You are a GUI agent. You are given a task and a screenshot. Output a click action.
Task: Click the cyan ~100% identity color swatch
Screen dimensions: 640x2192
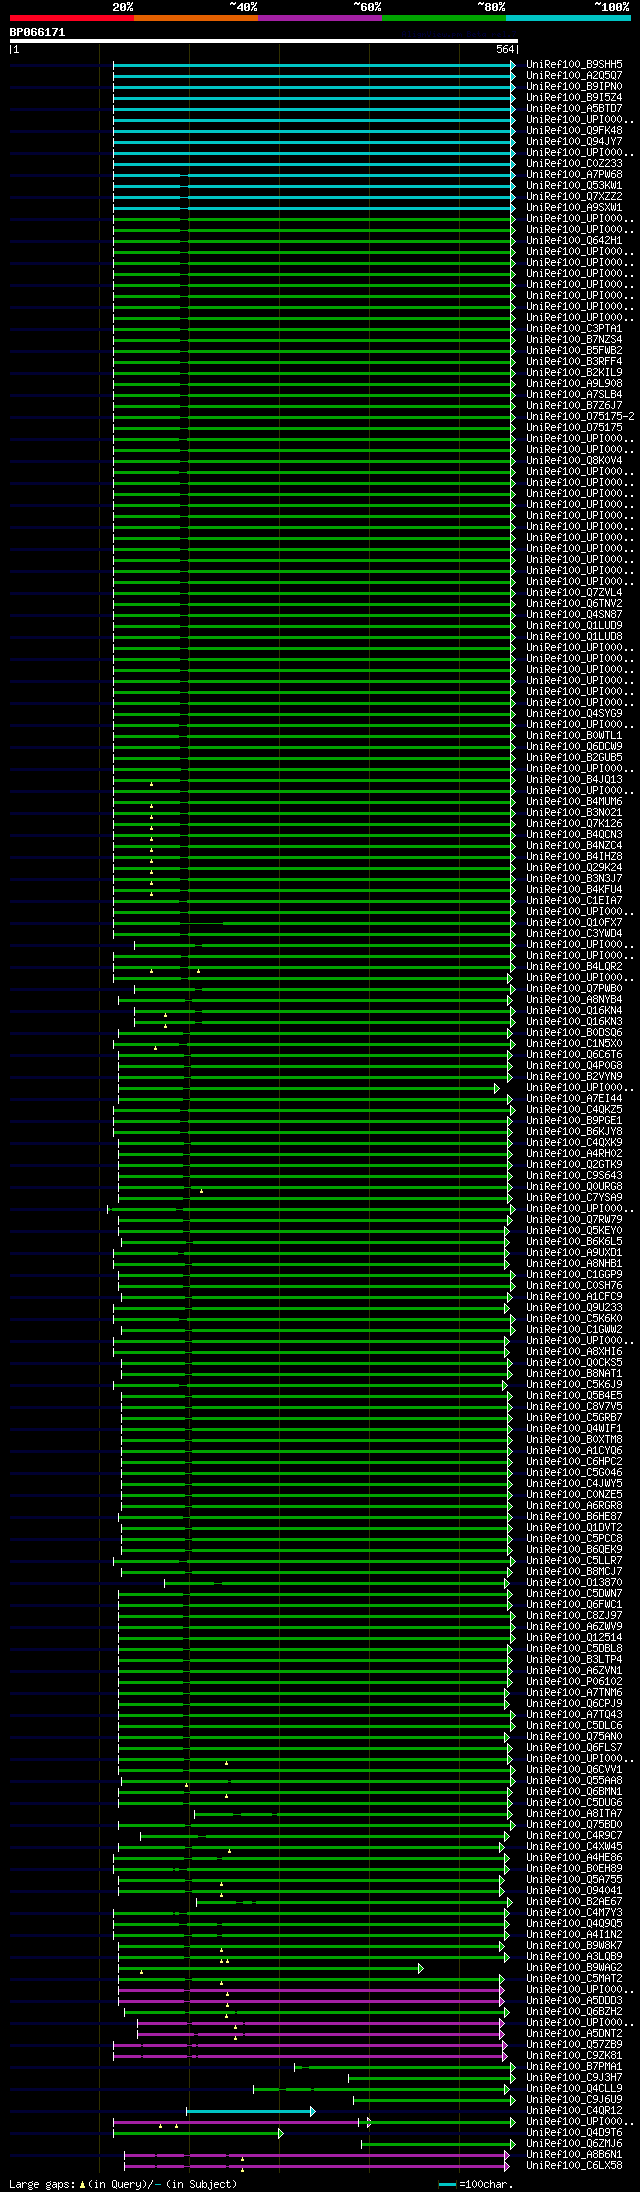[568, 18]
